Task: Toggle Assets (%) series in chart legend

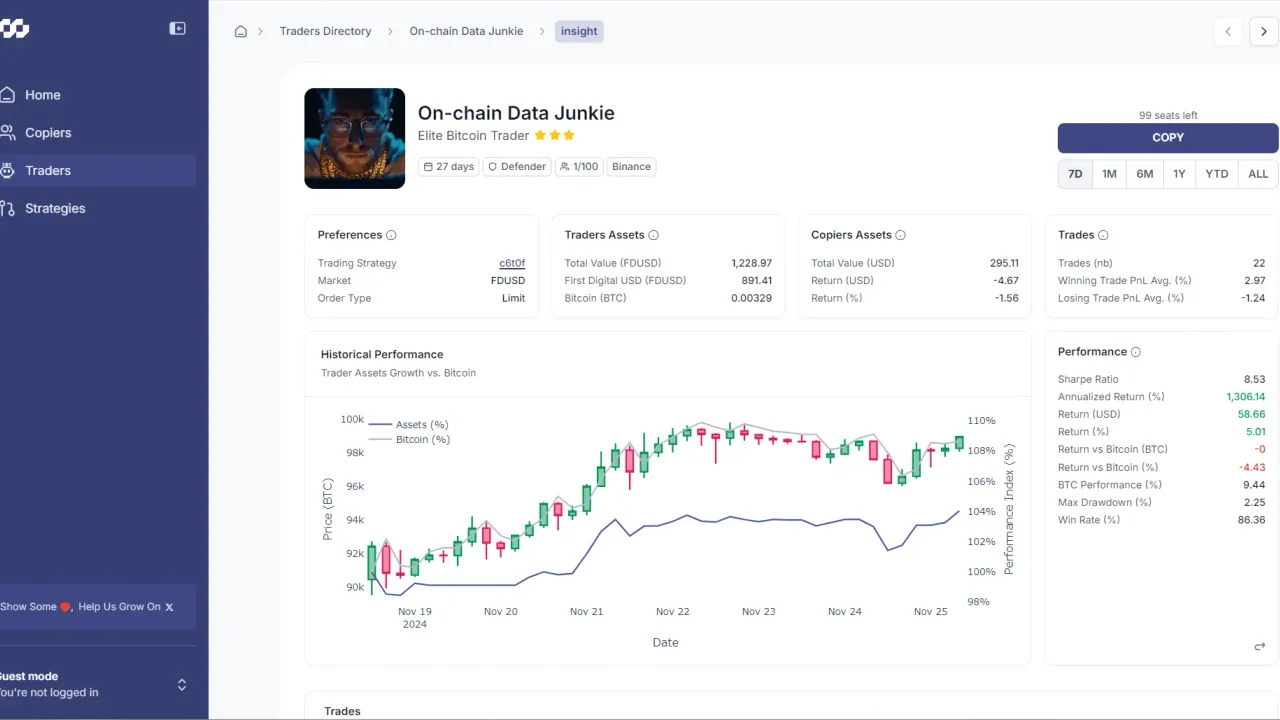Action: (410, 425)
